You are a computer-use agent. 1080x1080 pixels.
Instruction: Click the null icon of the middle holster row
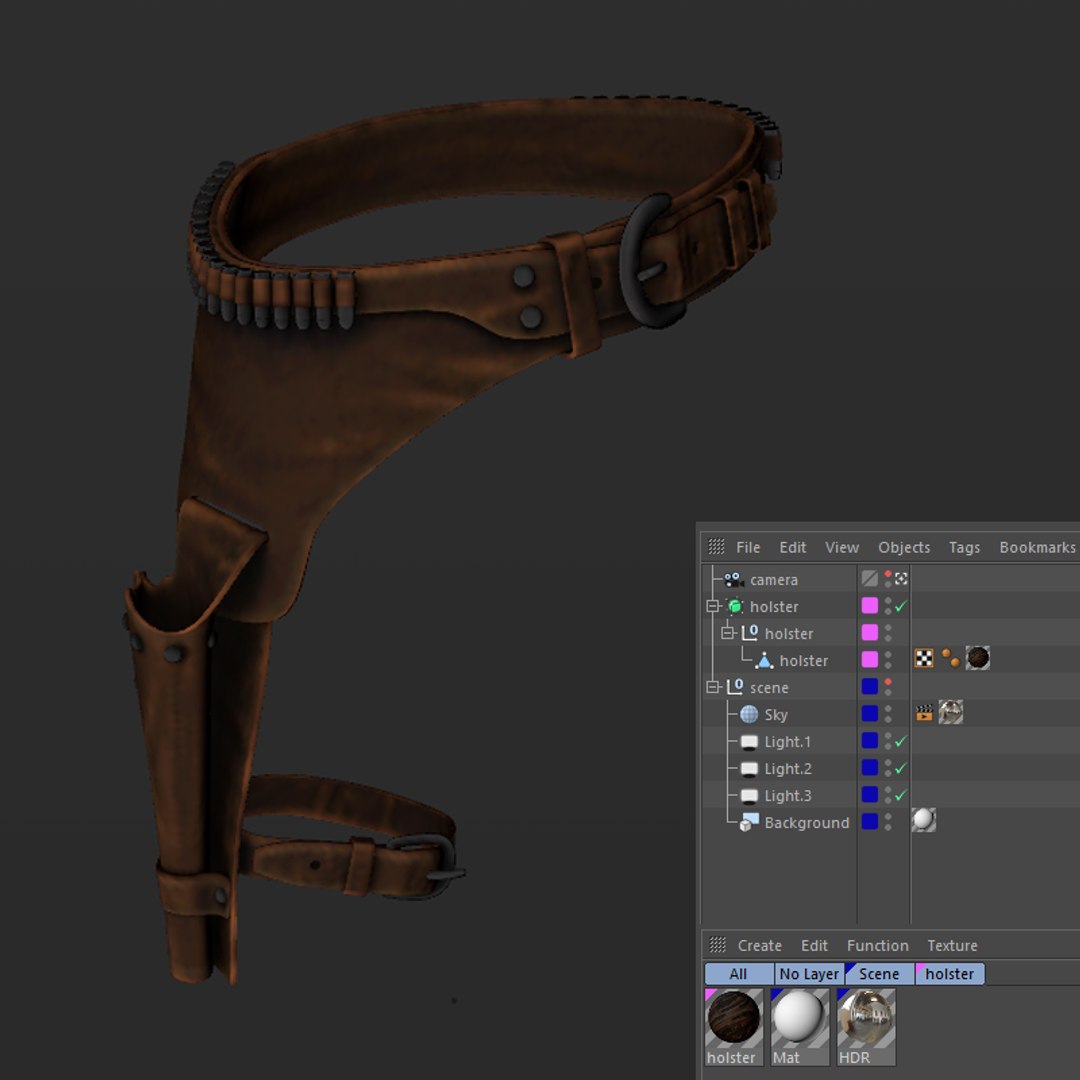point(749,633)
